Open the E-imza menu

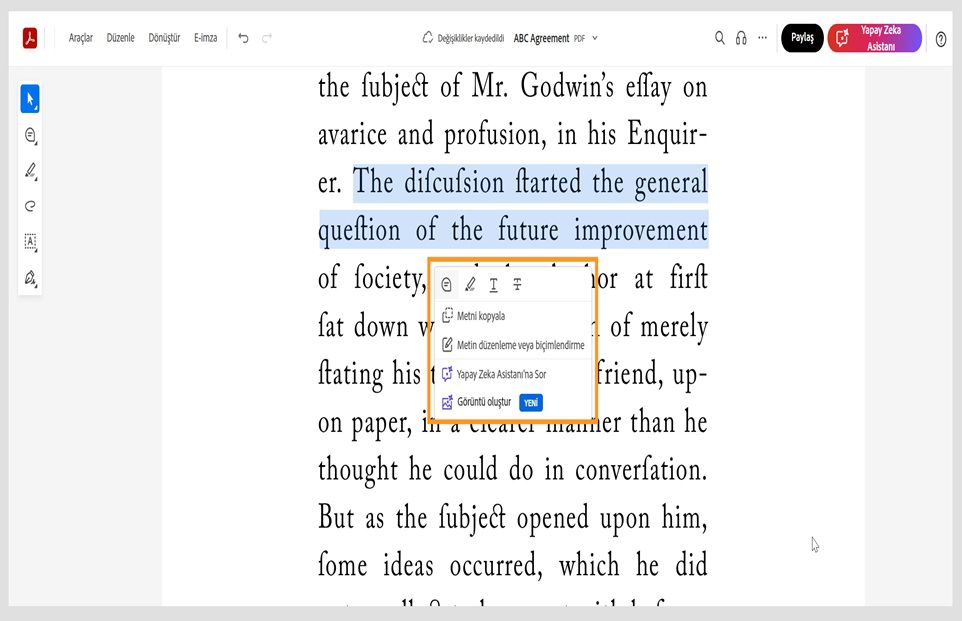point(206,38)
